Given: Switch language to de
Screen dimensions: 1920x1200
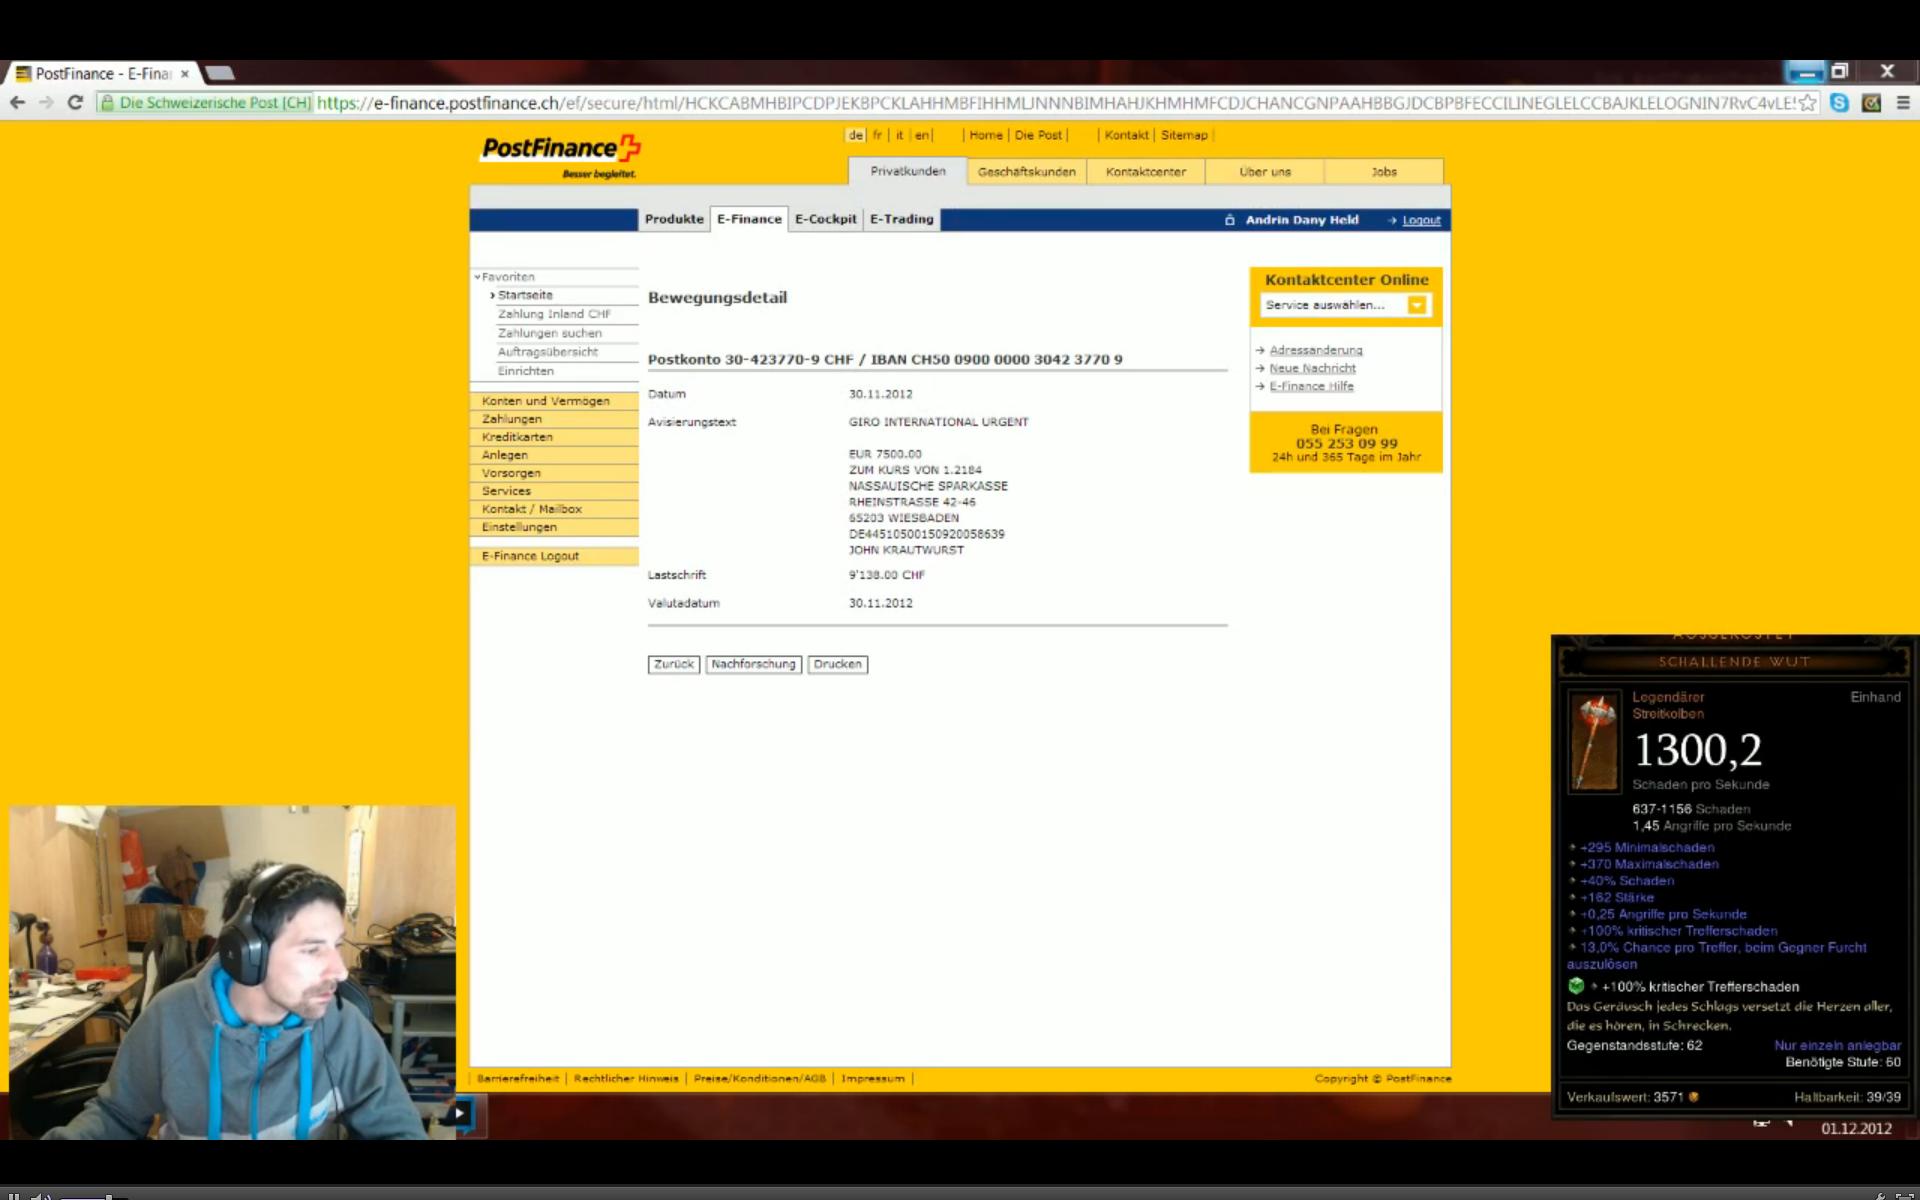Looking at the screenshot, I should click(856, 135).
